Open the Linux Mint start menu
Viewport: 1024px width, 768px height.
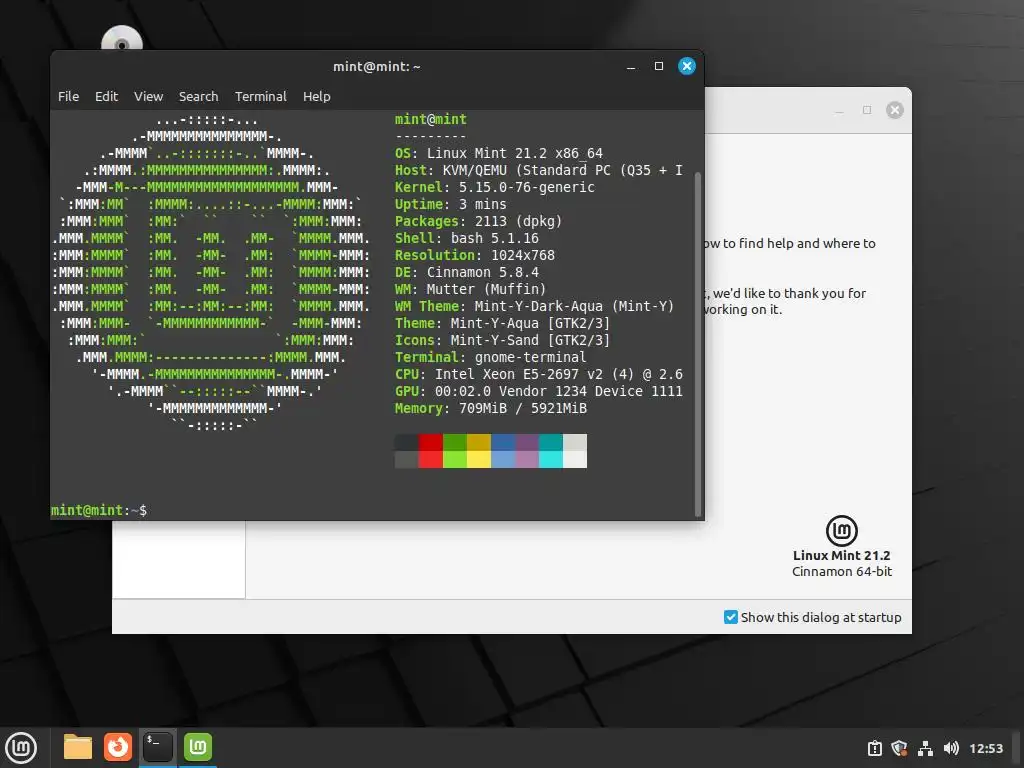point(21,748)
